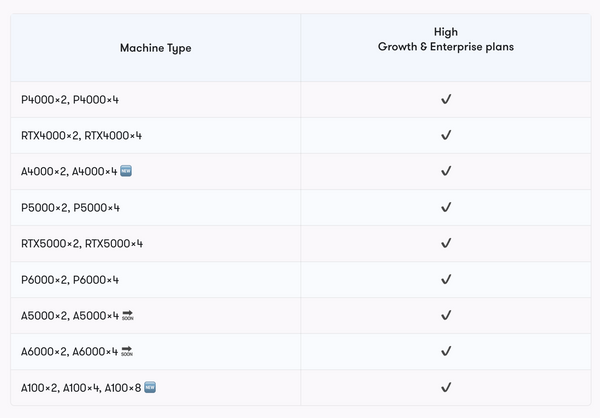600x418 pixels.
Task: Click the checkmark in the P6000 row
Action: click(446, 279)
